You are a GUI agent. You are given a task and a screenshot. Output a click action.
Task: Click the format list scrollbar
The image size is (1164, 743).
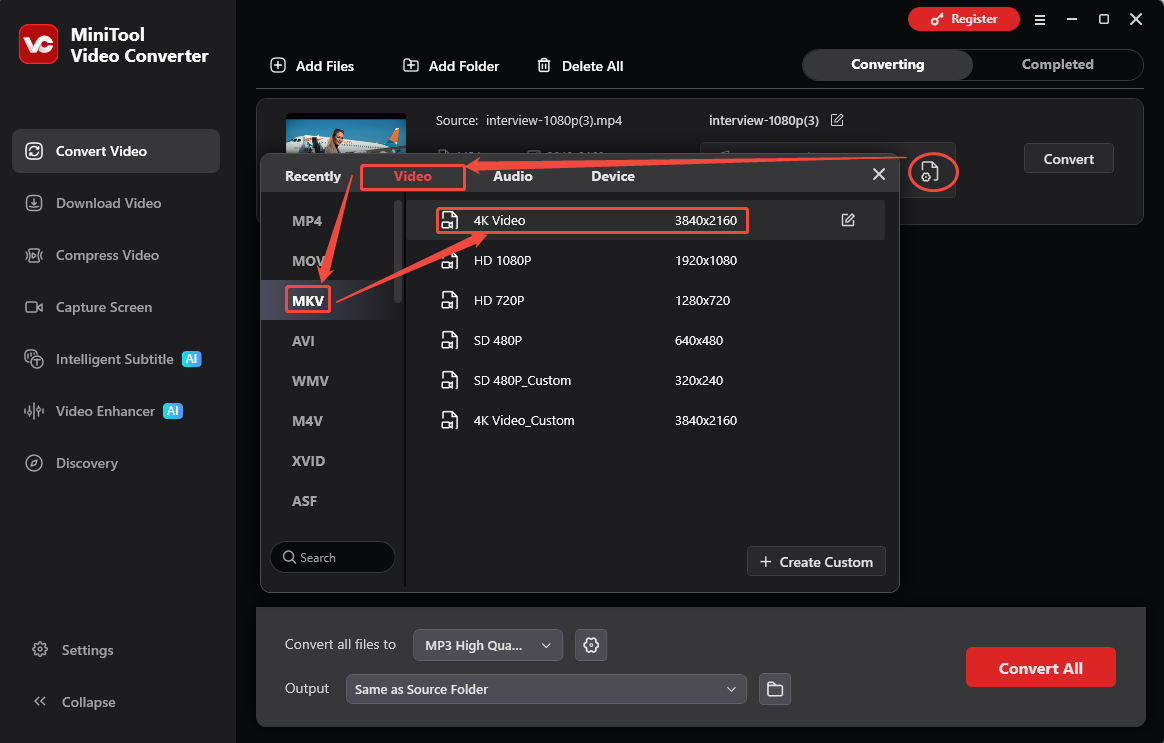[398, 252]
